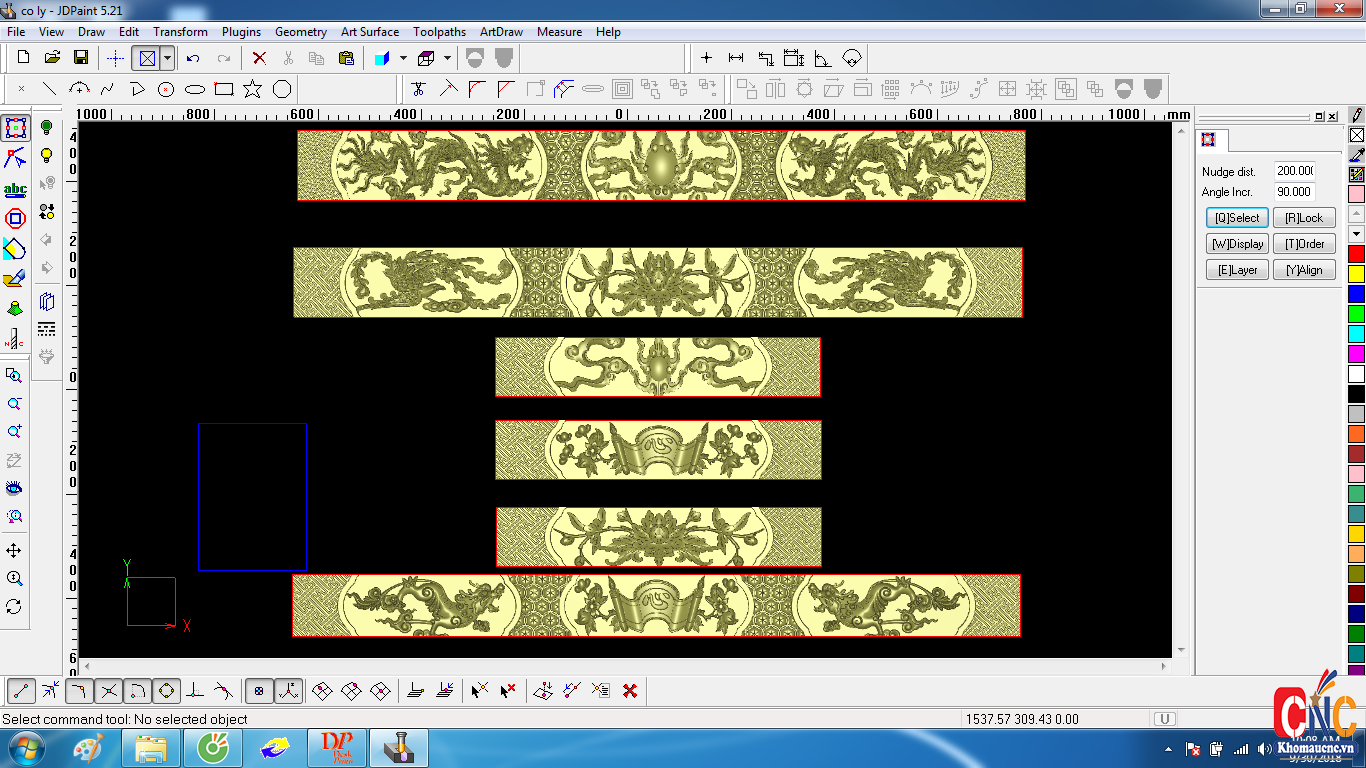Select the star shape drawing tool
Screen dimensions: 1366x768
click(x=252, y=89)
